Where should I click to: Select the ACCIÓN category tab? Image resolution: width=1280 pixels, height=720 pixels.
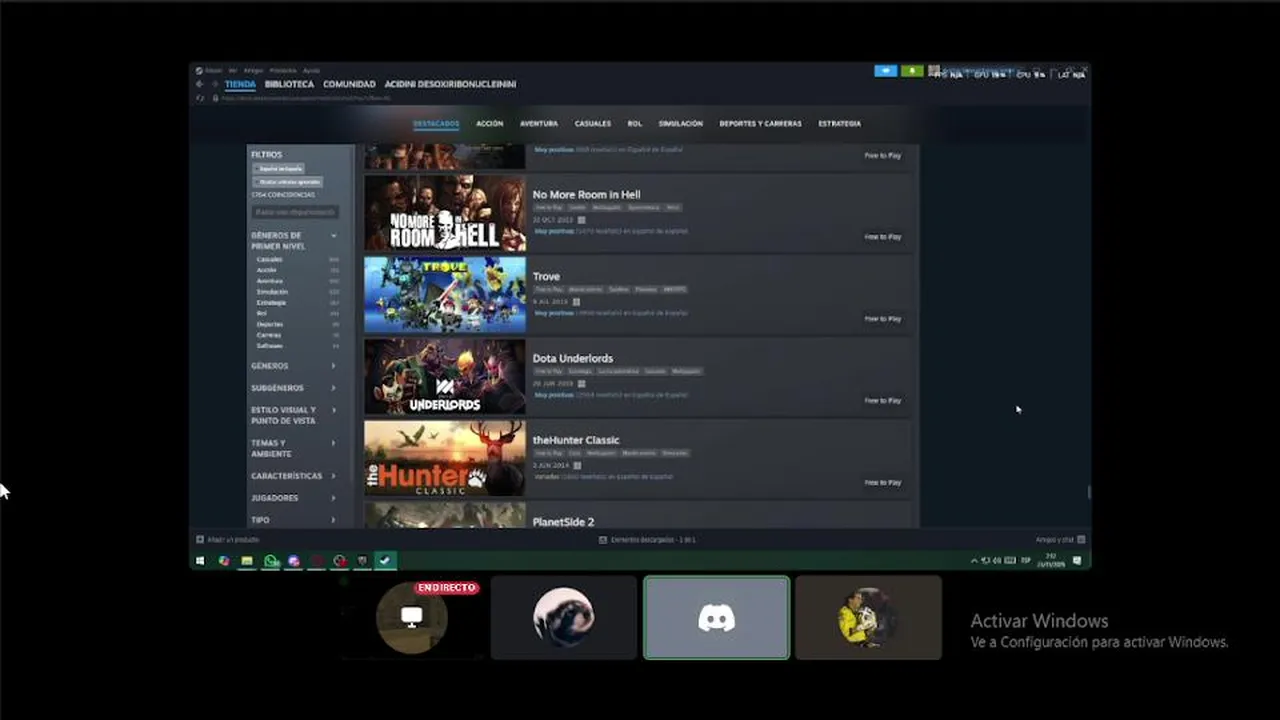[x=490, y=124]
